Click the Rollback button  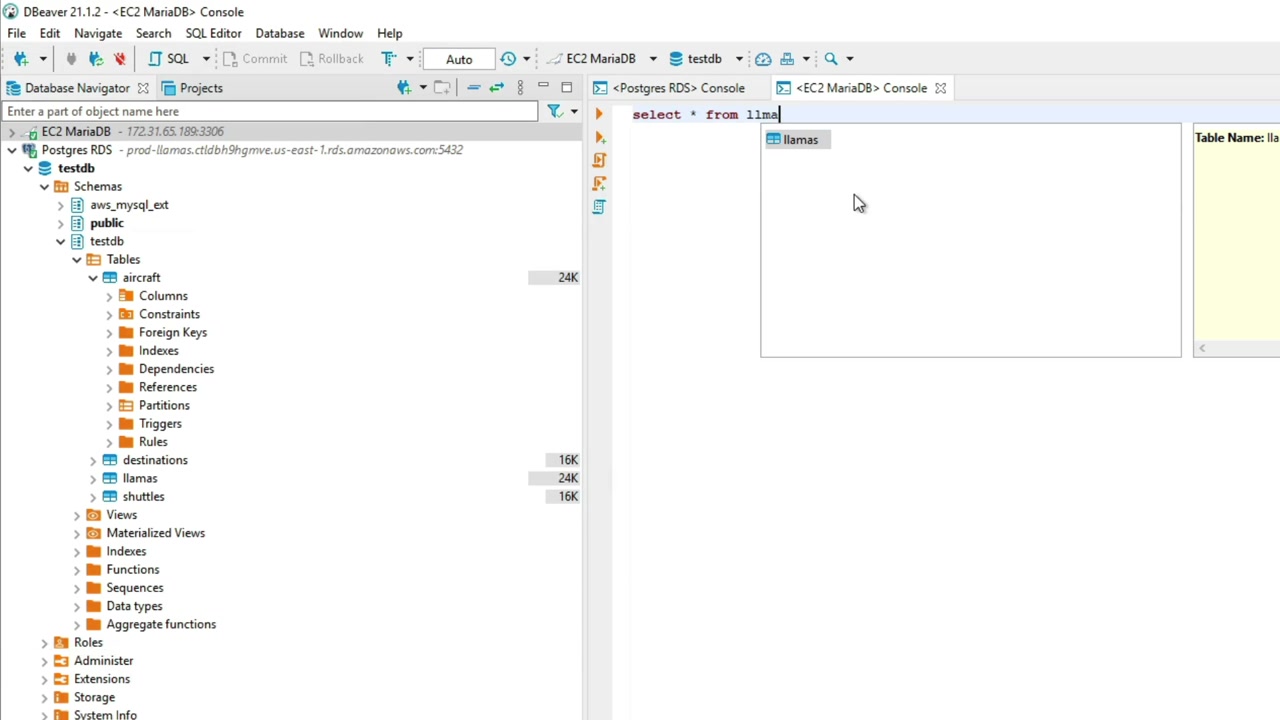pyautogui.click(x=331, y=59)
